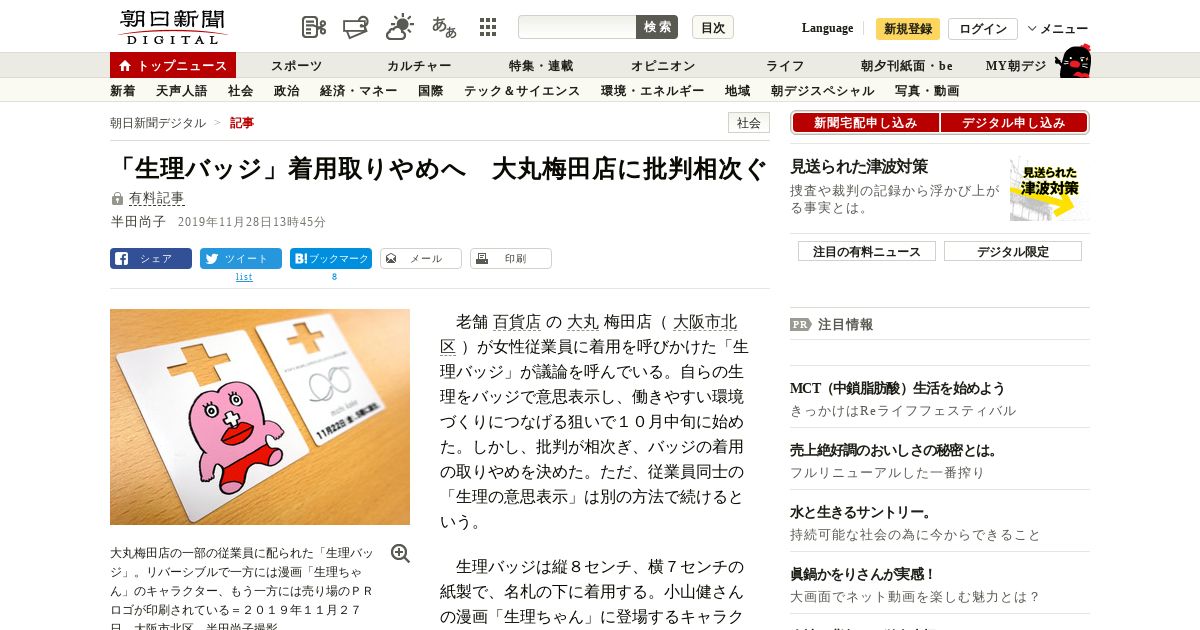Expand the メニュー dropdown
Screen dimensions: 1200x630
point(1057,29)
